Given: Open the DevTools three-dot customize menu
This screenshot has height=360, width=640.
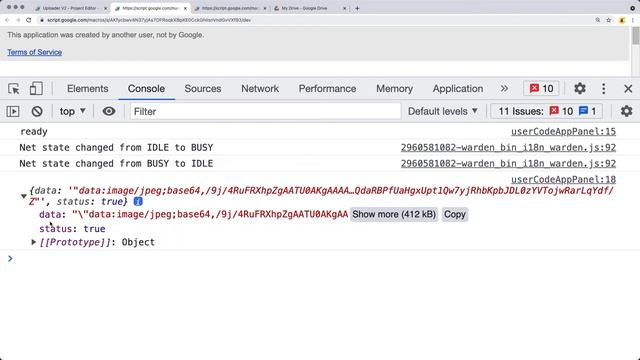Looking at the screenshot, I should [604, 89].
